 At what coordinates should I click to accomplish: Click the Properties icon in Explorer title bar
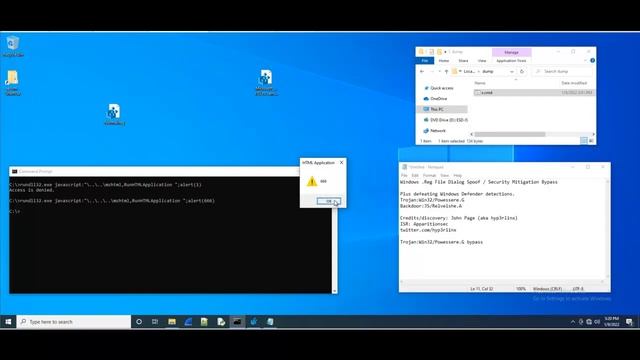click(x=431, y=52)
